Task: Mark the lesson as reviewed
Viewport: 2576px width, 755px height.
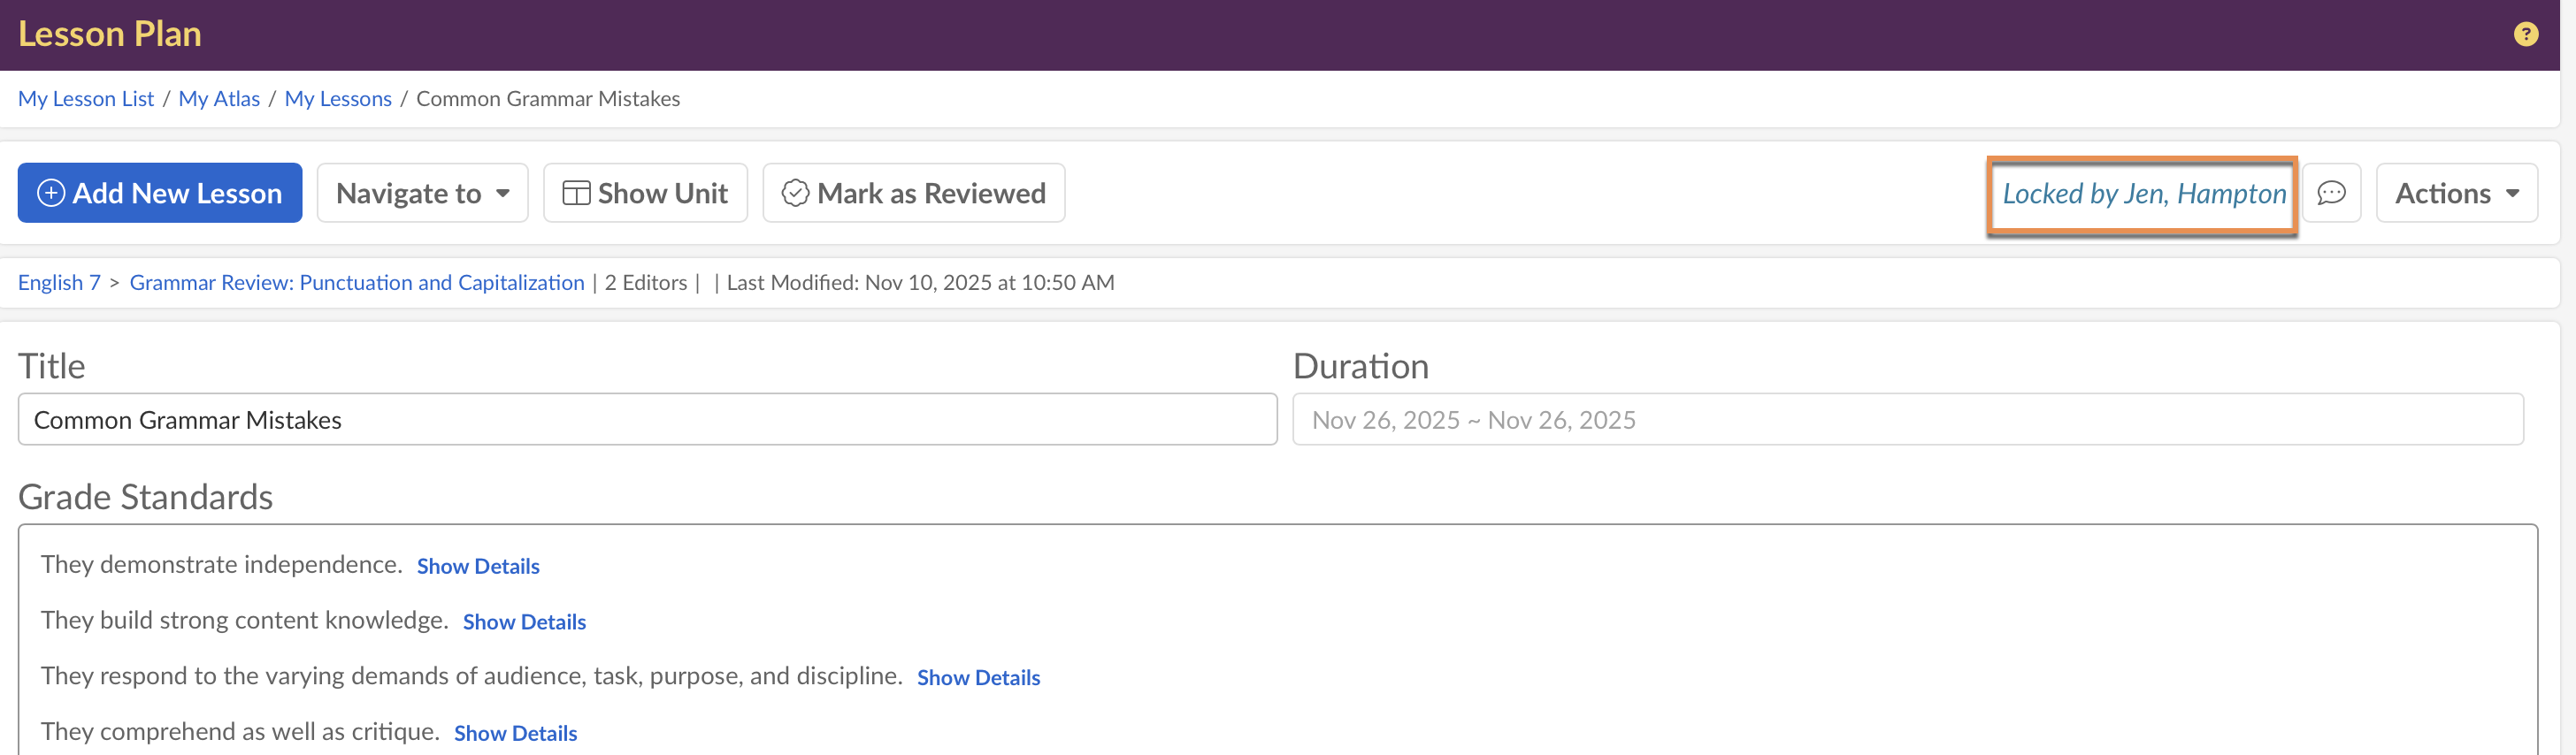Action: pyautogui.click(x=913, y=193)
